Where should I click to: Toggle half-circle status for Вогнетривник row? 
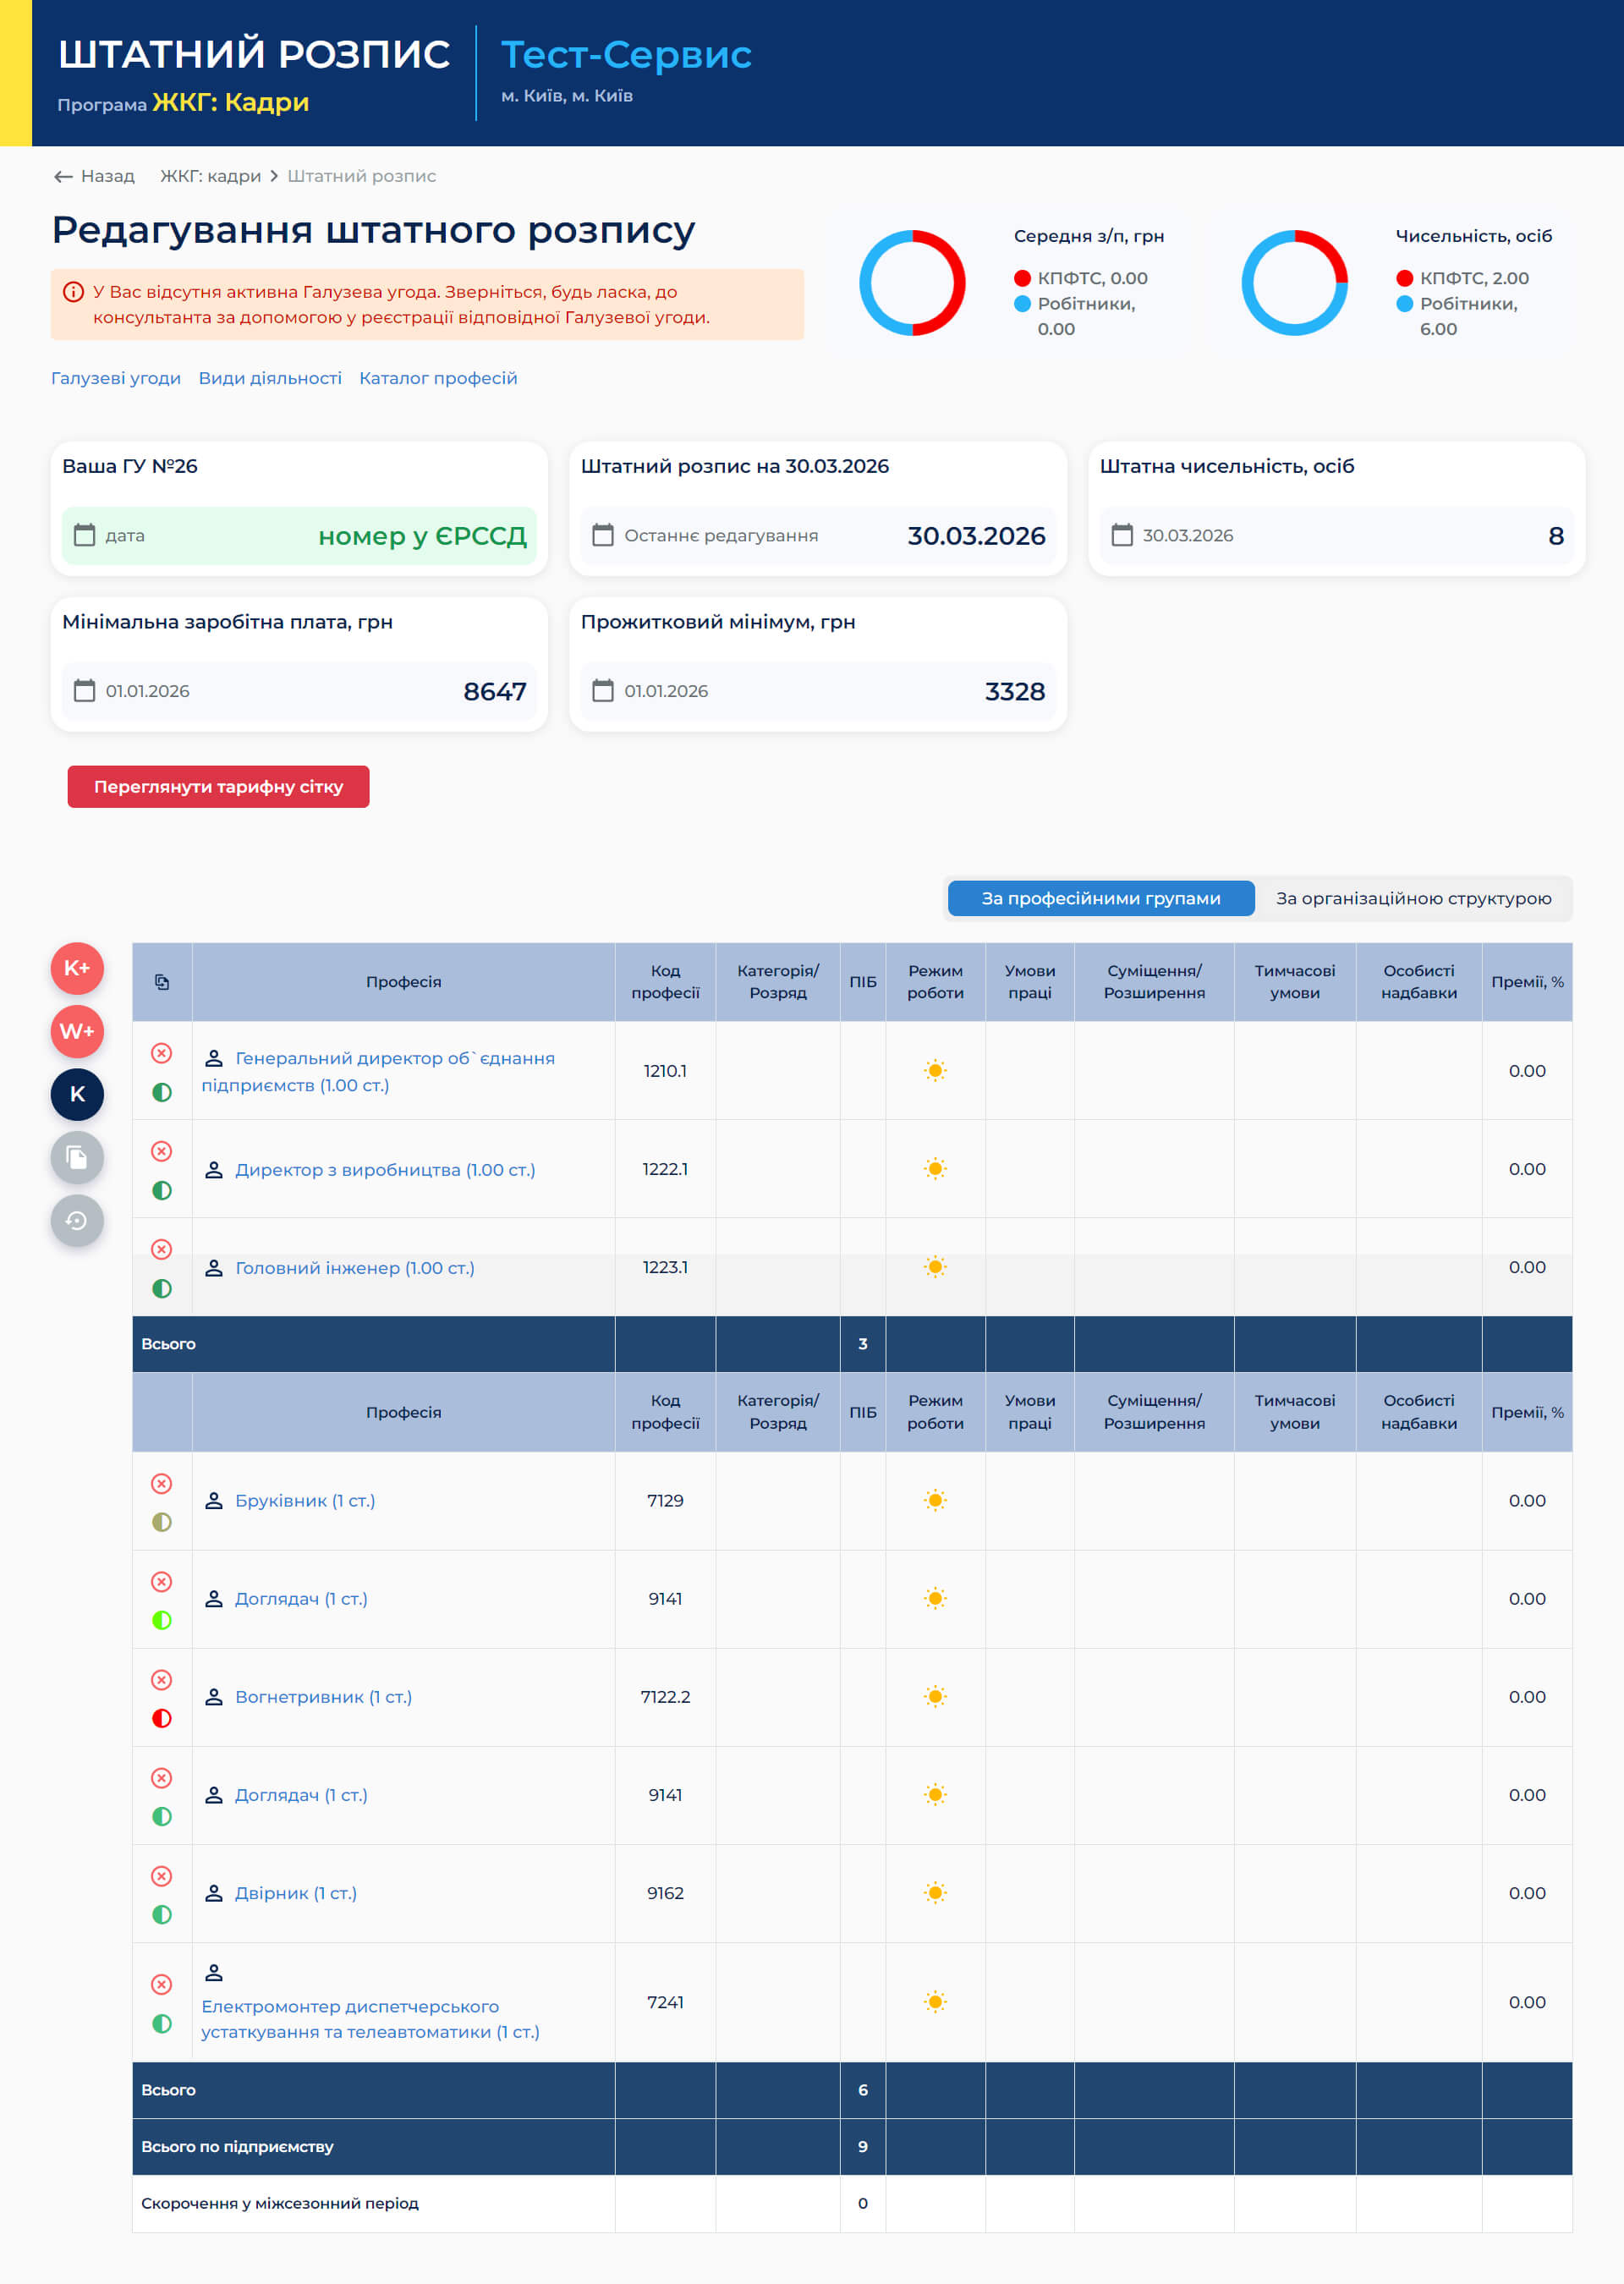coord(162,1718)
